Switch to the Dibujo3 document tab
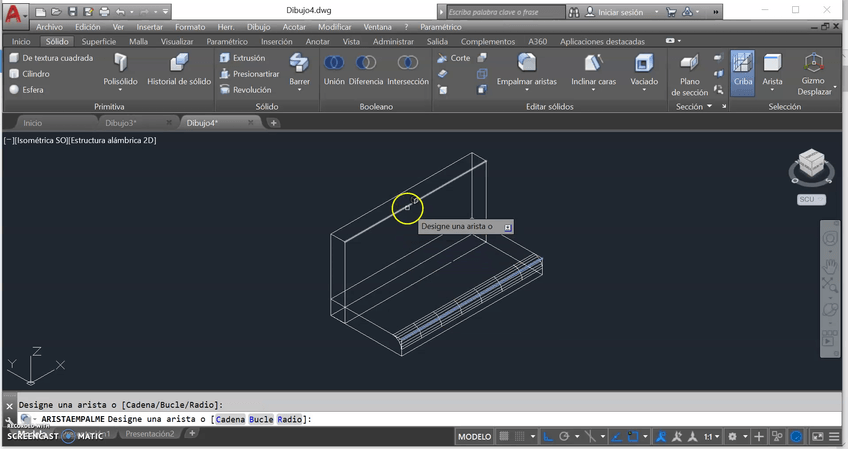This screenshot has height=449, width=848. coord(120,122)
